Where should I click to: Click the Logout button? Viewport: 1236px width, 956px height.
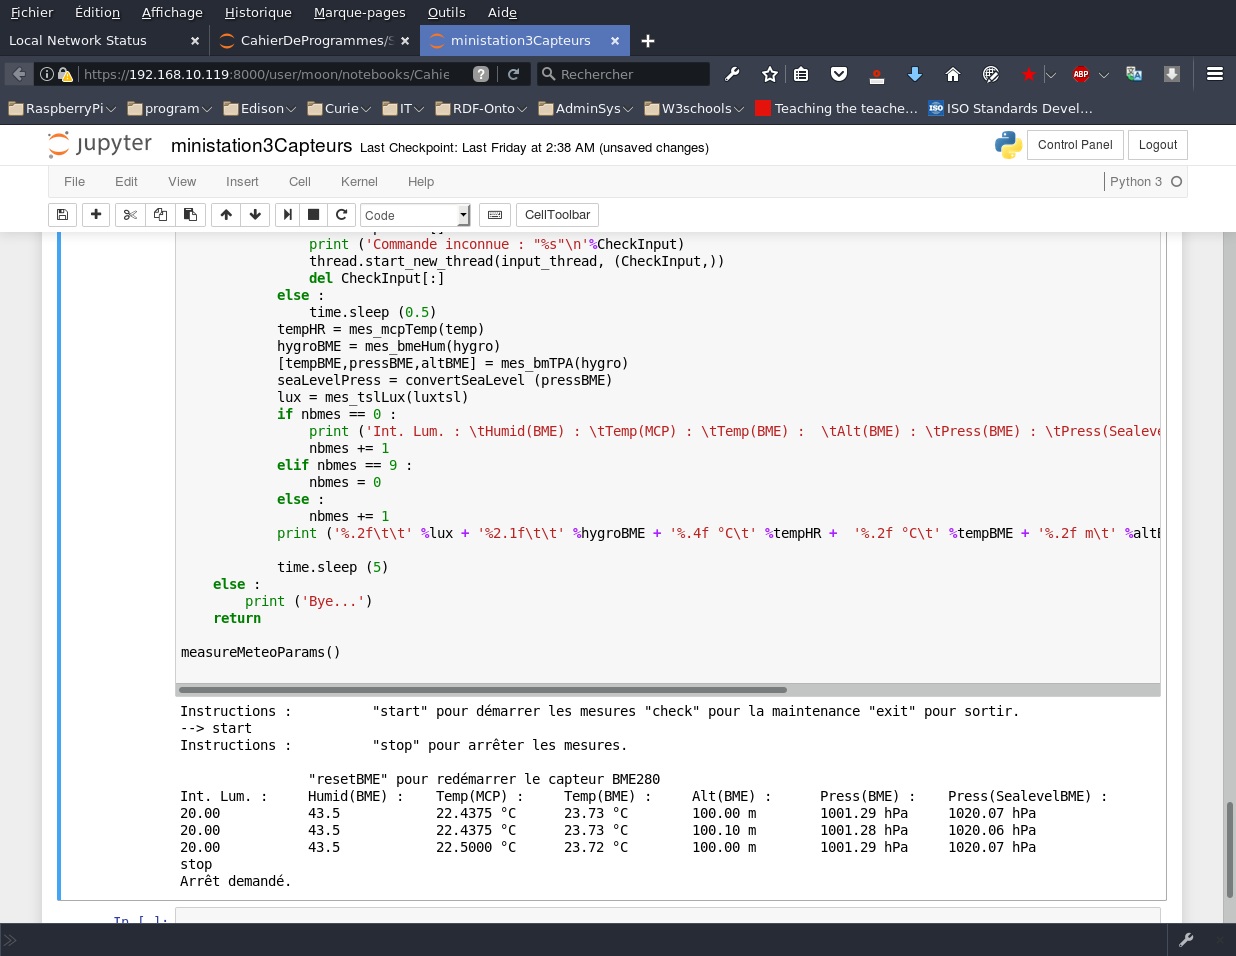point(1157,145)
